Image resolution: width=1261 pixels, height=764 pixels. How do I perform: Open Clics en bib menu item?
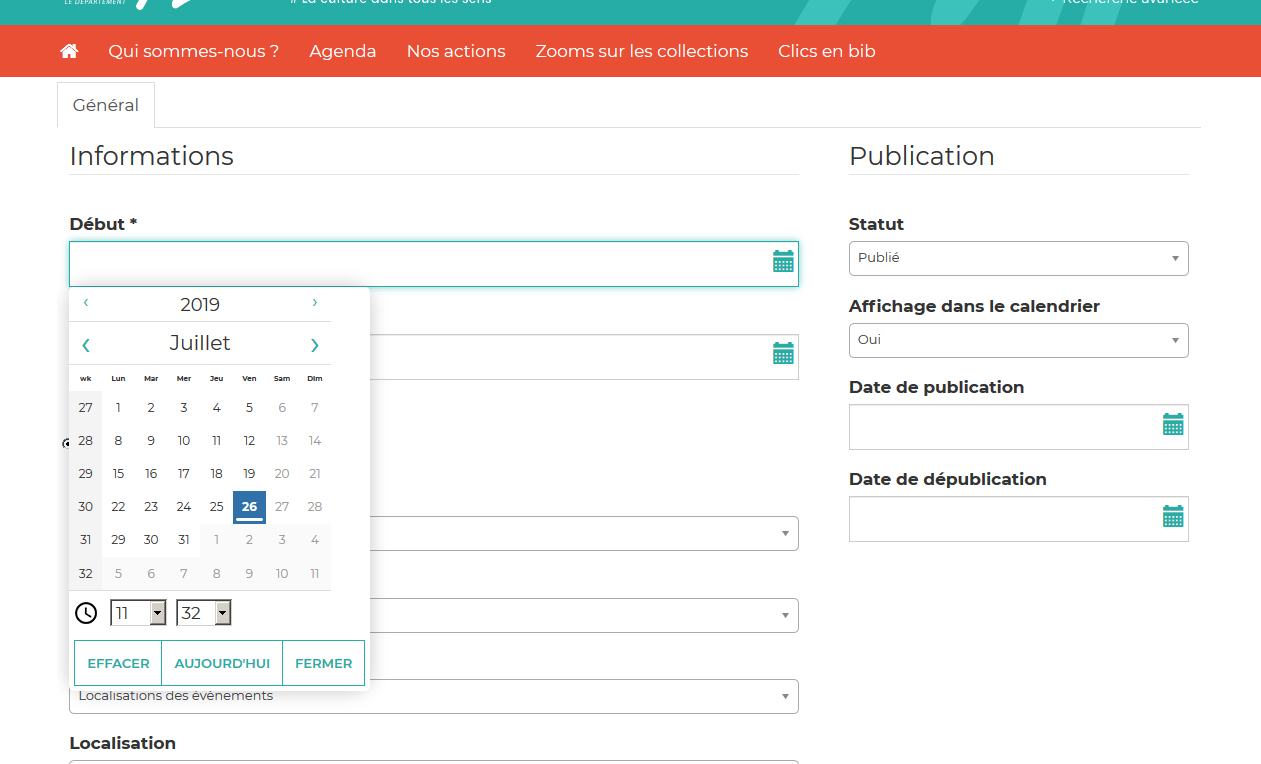(827, 51)
